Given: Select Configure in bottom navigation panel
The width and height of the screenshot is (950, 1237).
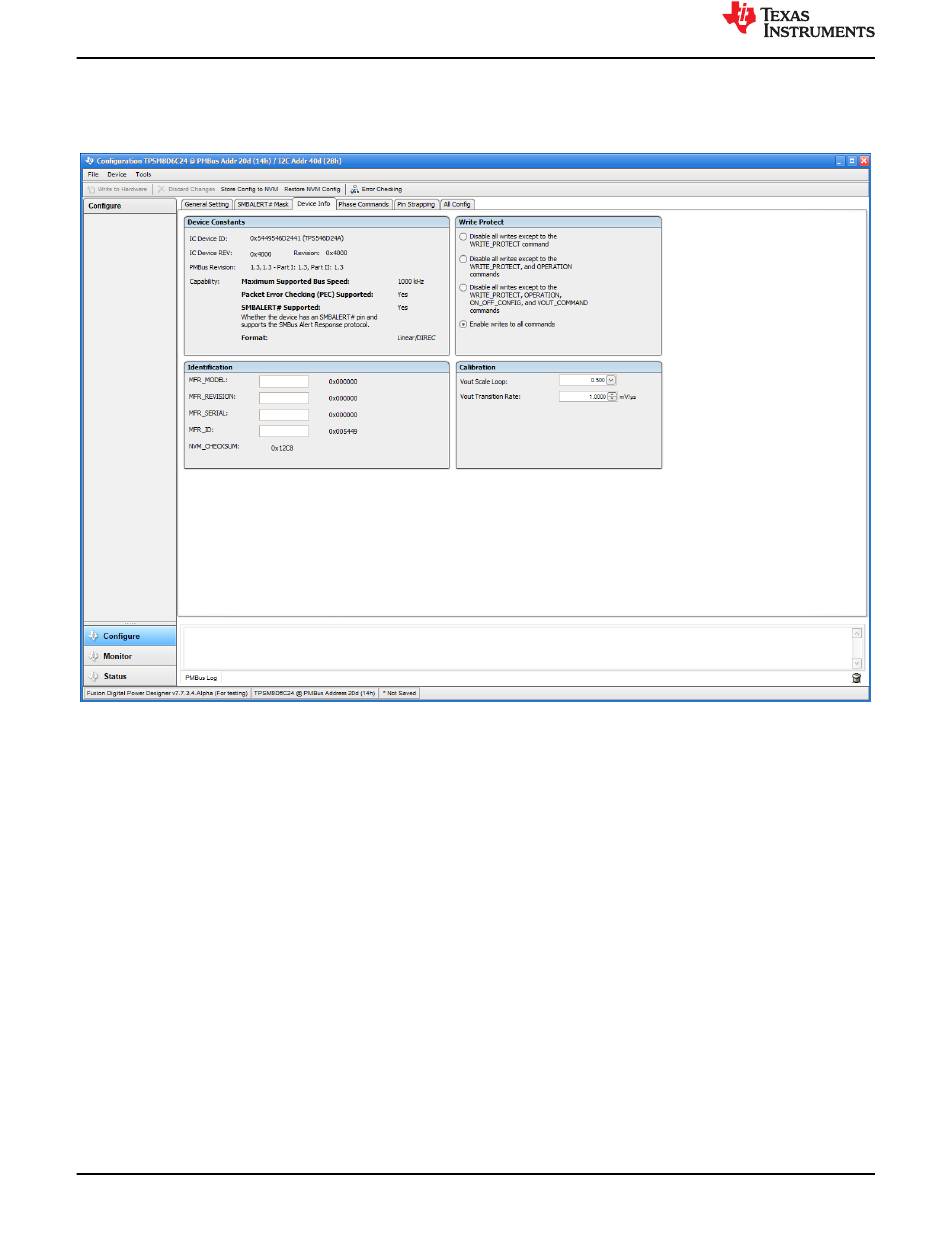Looking at the screenshot, I should click(x=130, y=636).
